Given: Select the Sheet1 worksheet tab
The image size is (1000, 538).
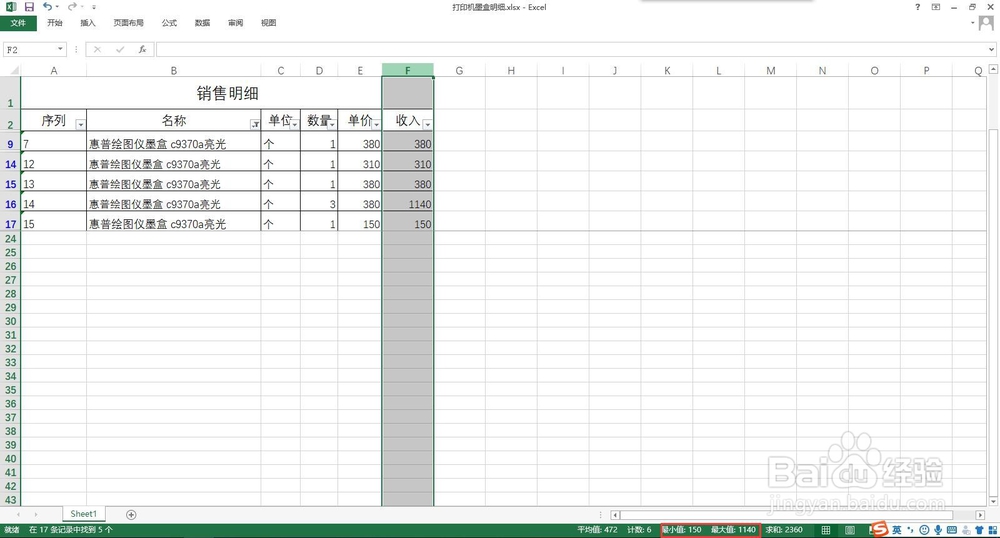Looking at the screenshot, I should (84, 514).
